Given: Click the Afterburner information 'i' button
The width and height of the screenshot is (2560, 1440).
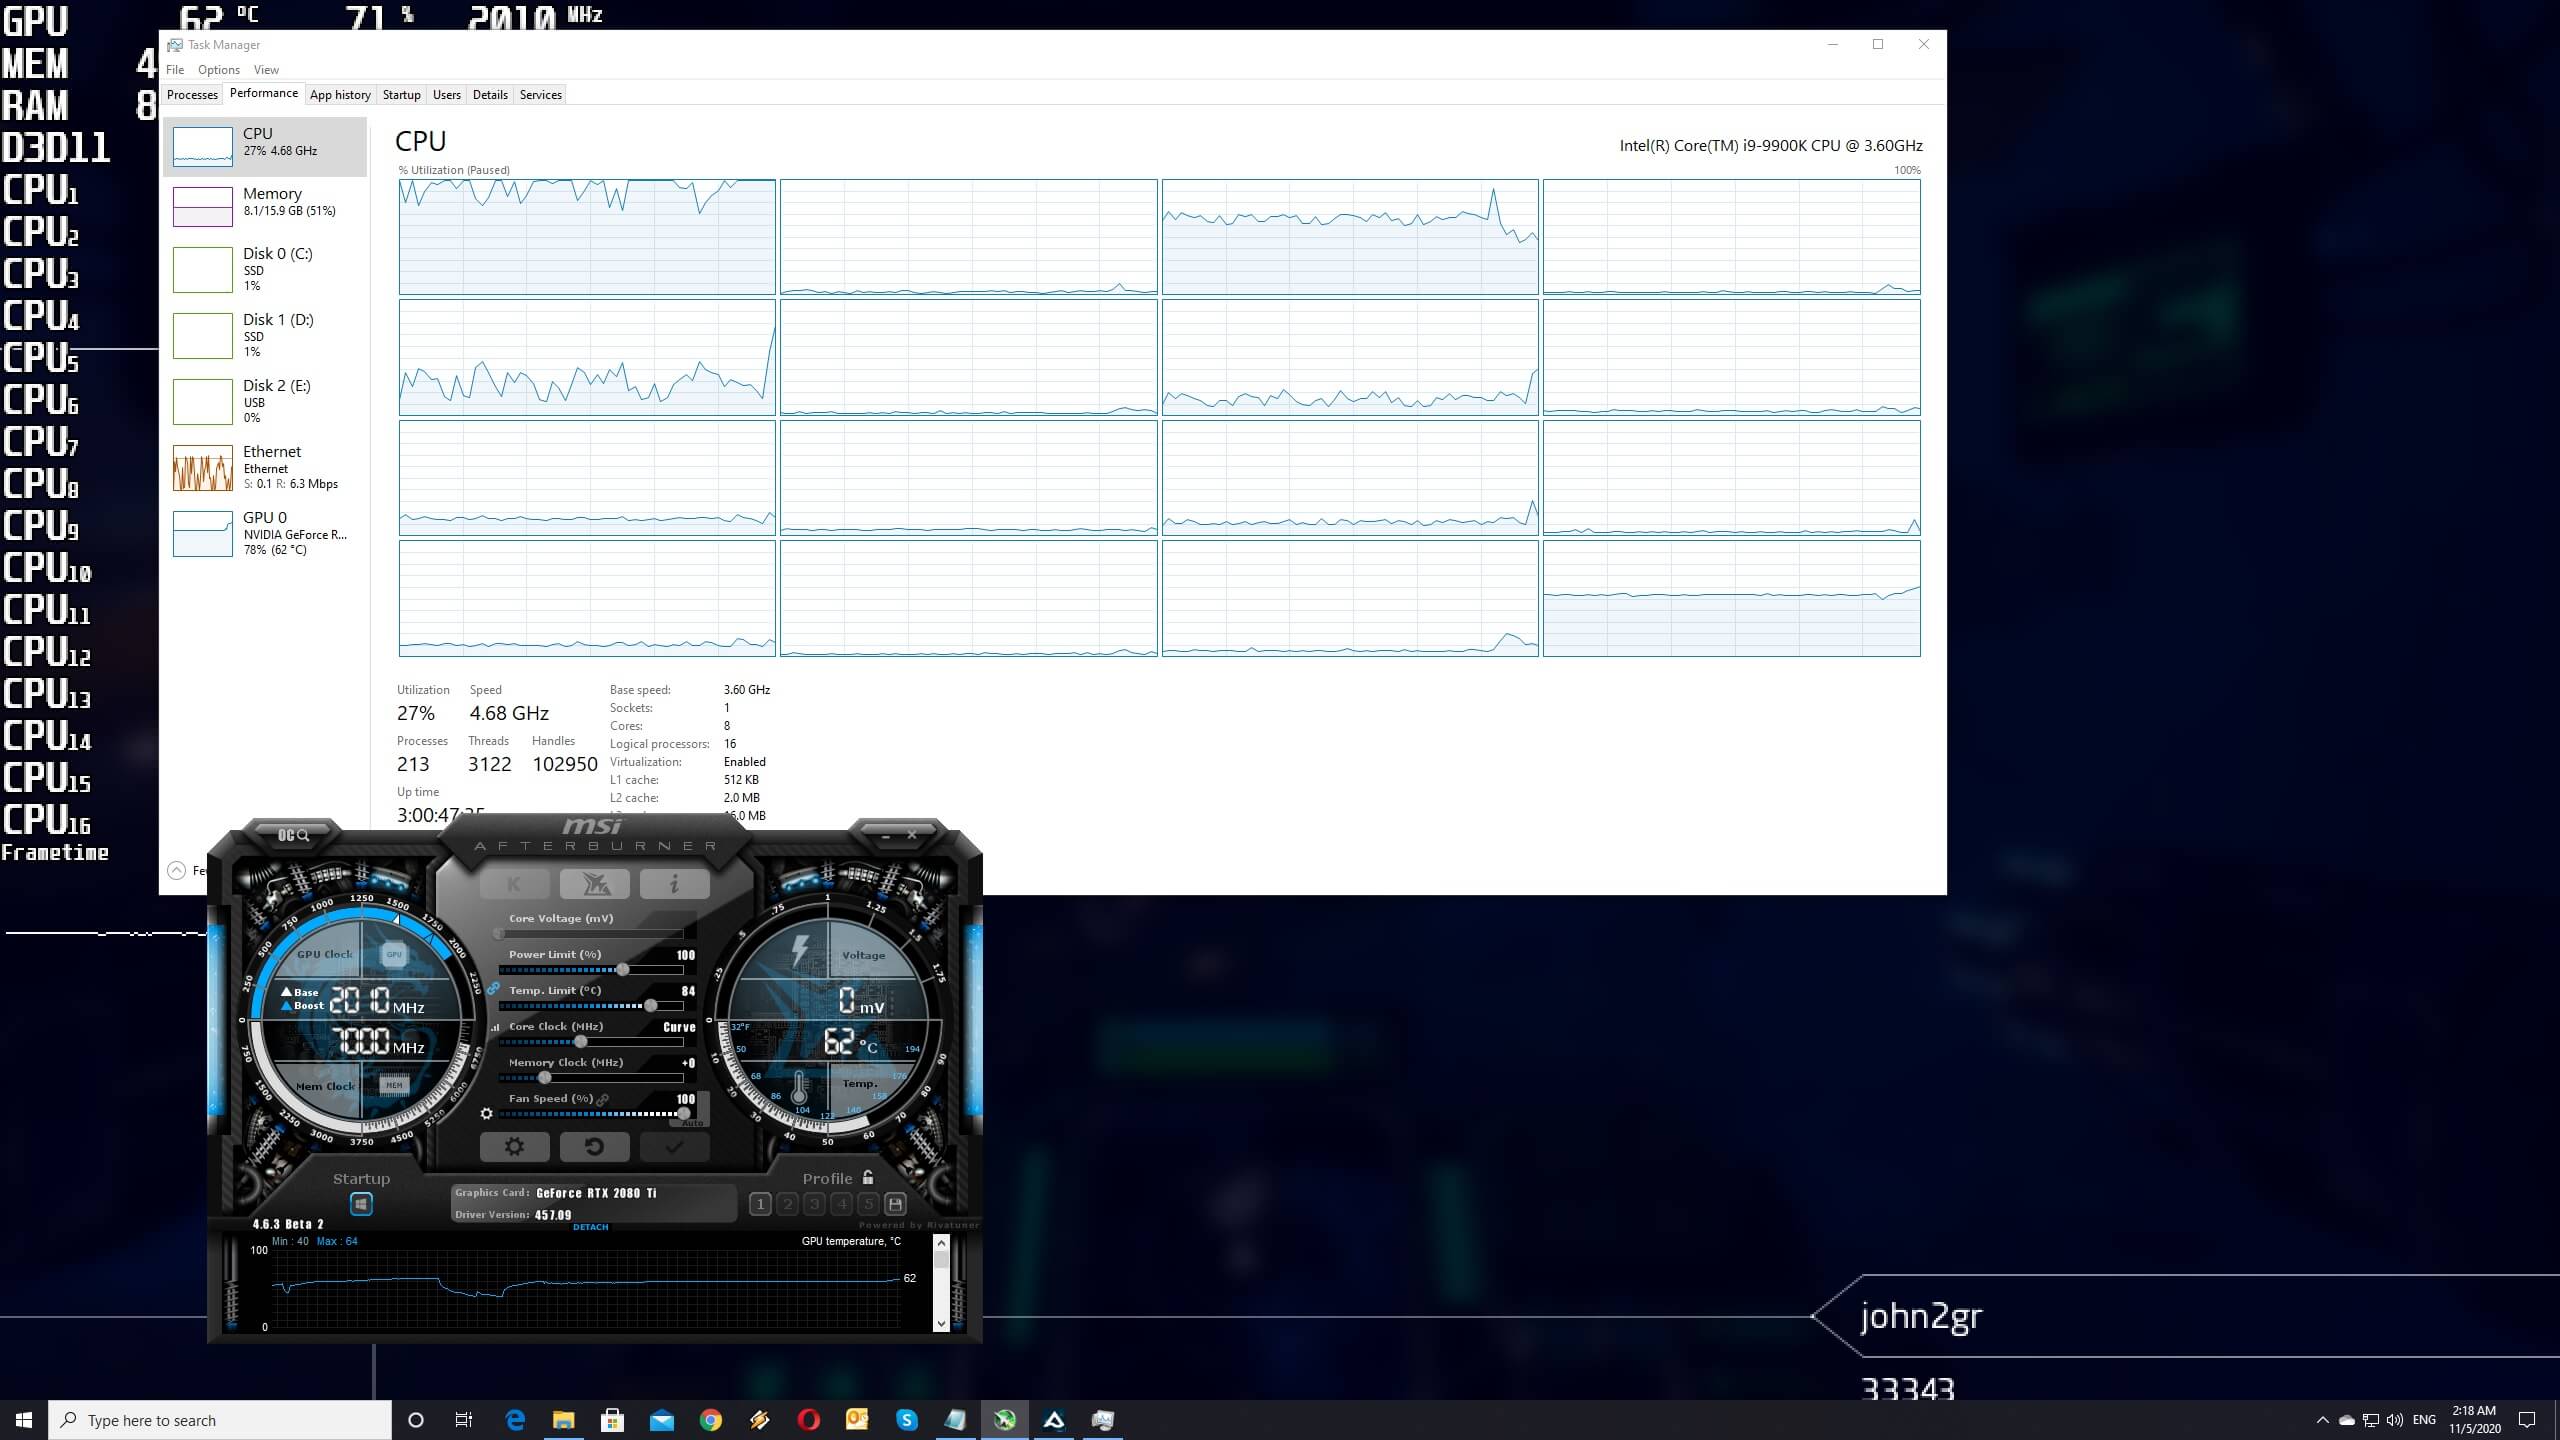Looking at the screenshot, I should [x=674, y=884].
